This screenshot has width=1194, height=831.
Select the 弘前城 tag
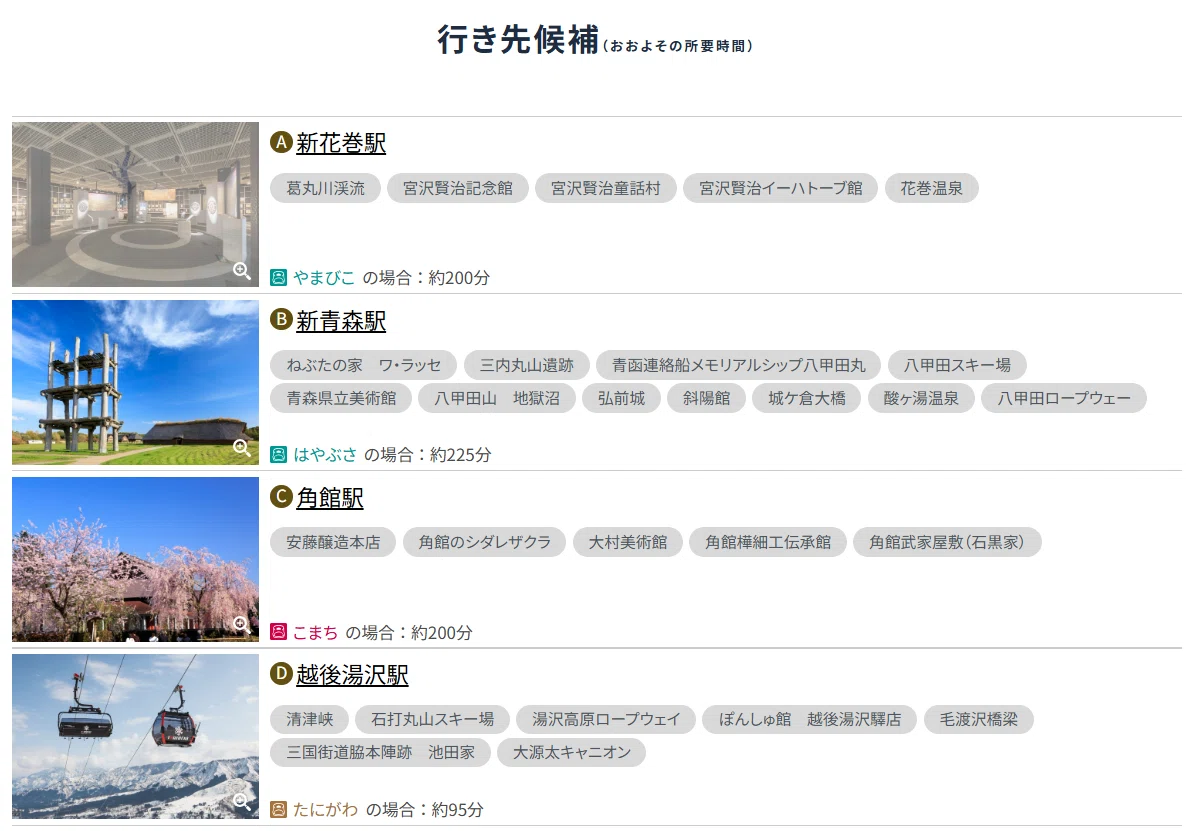621,398
